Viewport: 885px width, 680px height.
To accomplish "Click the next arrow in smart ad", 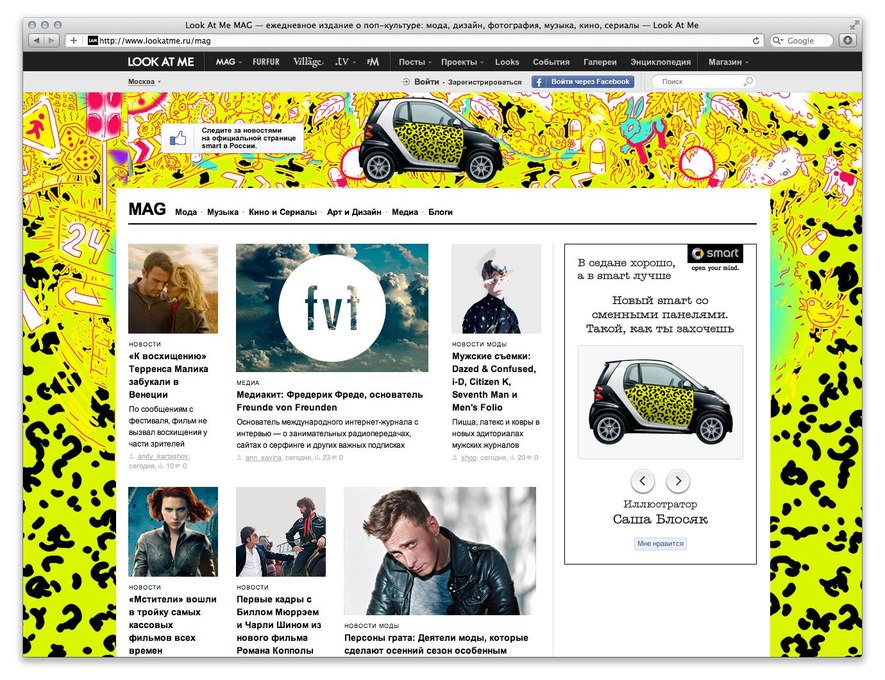I will tap(678, 480).
